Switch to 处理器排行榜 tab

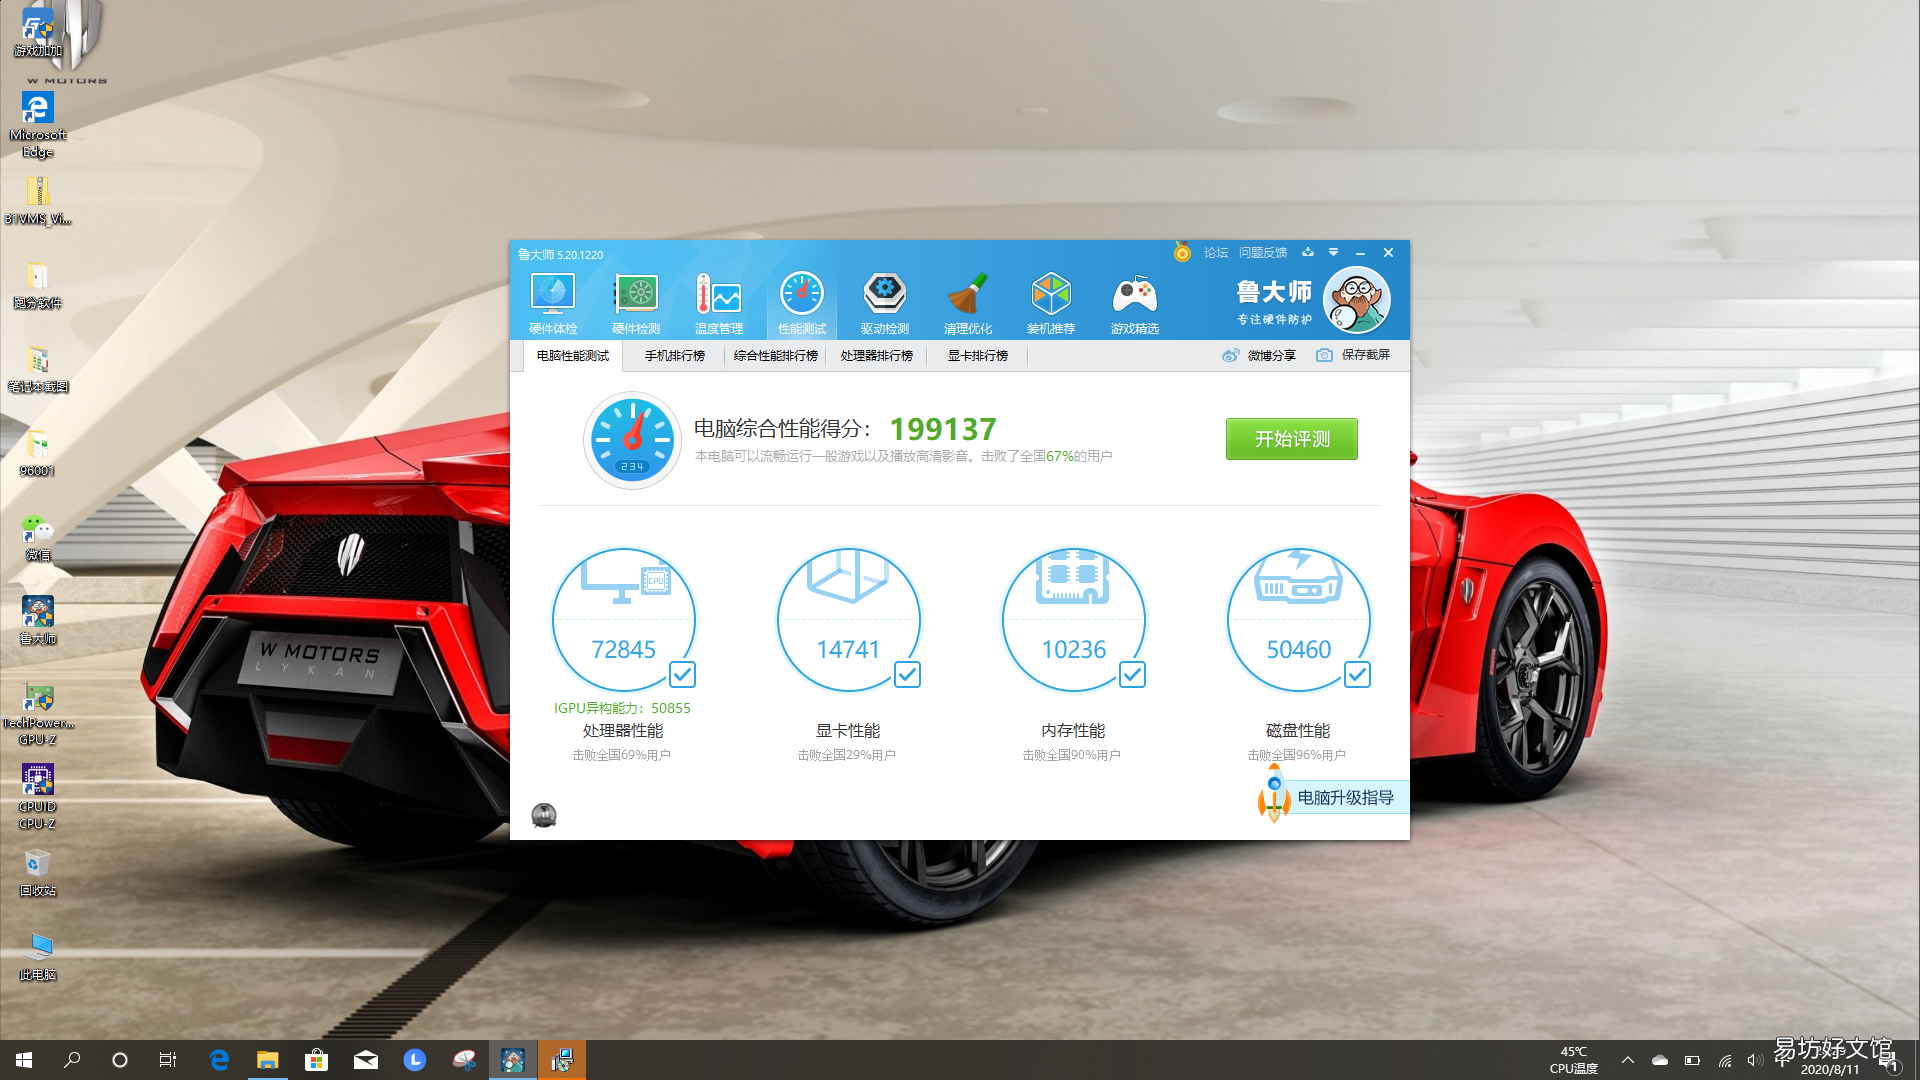(x=876, y=356)
